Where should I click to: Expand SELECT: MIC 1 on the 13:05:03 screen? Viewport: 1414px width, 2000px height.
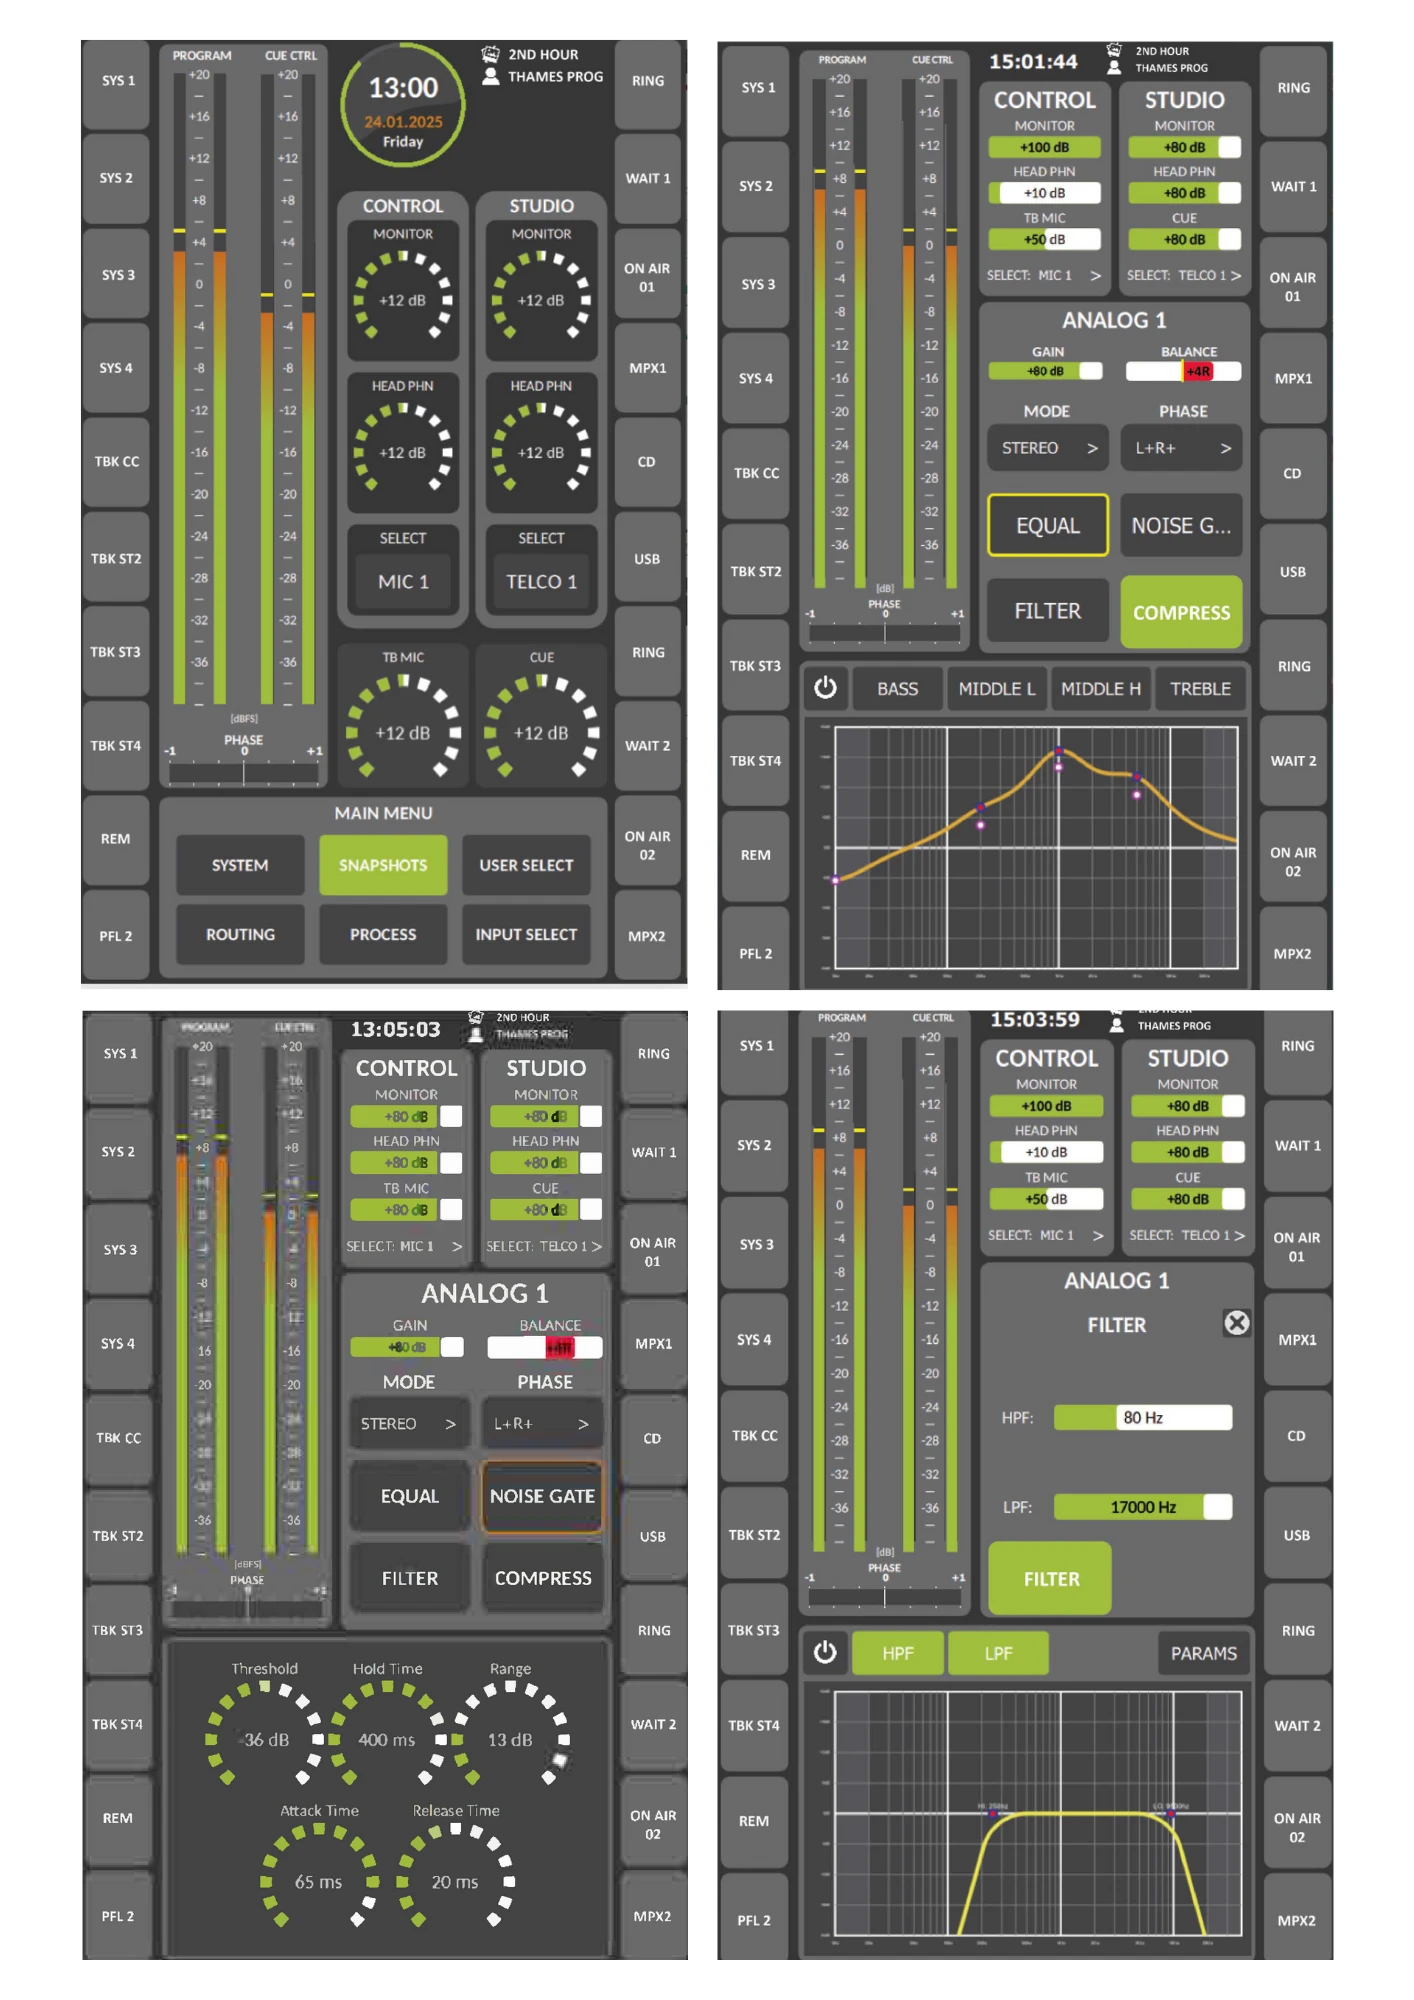pos(405,1246)
